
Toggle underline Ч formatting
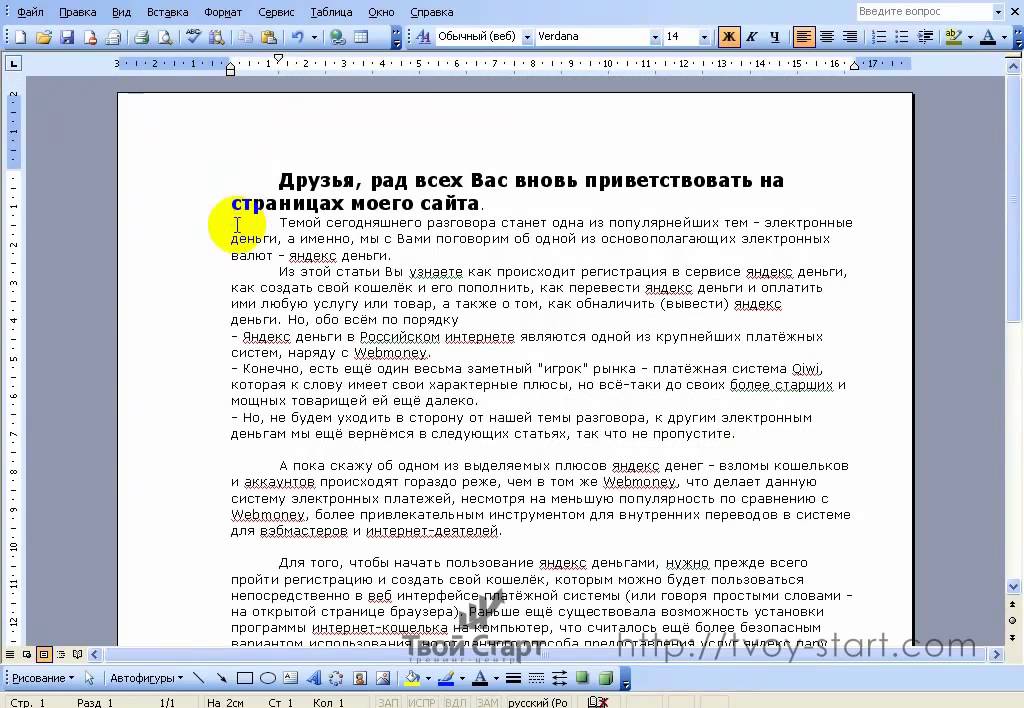(x=775, y=37)
